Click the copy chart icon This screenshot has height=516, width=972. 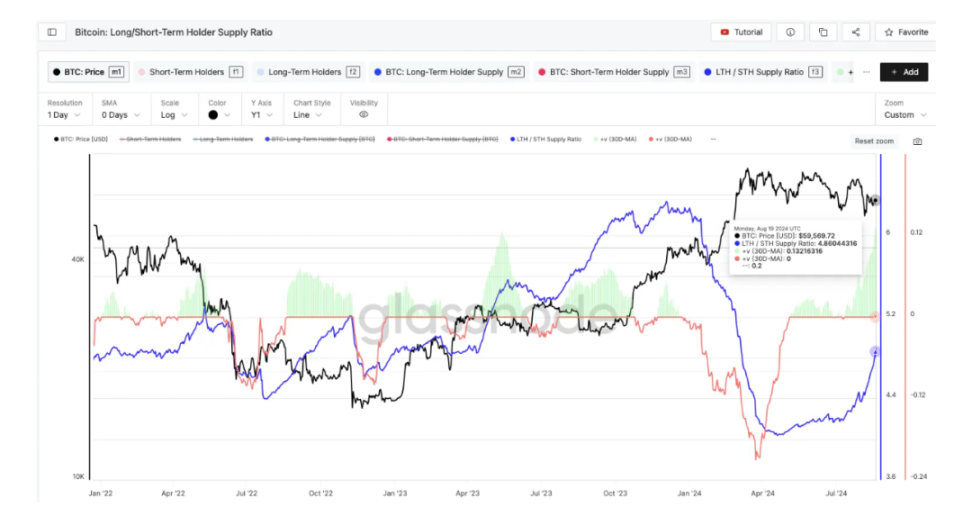pyautogui.click(x=823, y=32)
